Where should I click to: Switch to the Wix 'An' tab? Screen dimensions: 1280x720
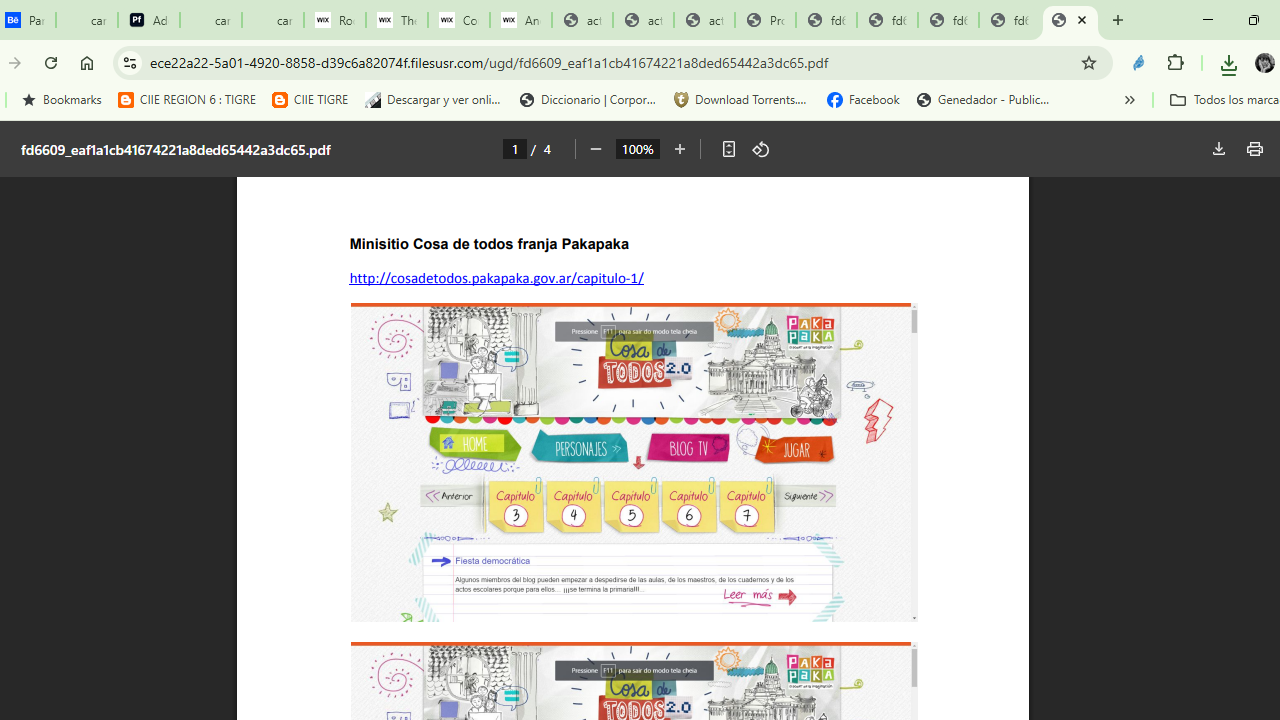click(x=521, y=20)
